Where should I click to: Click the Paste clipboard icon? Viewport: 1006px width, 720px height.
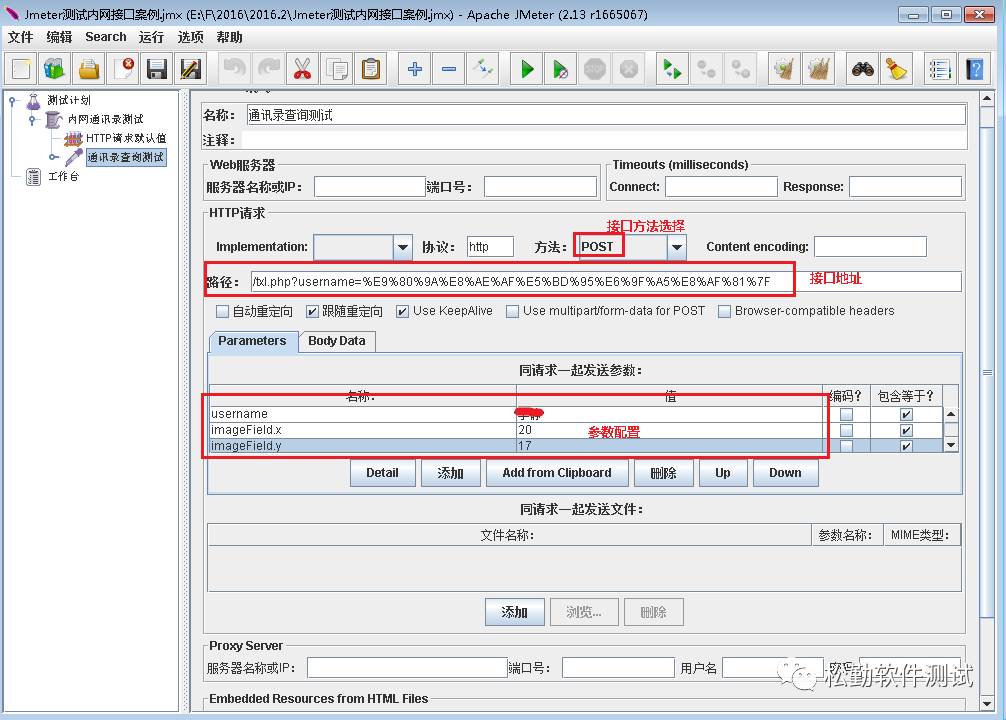click(371, 69)
